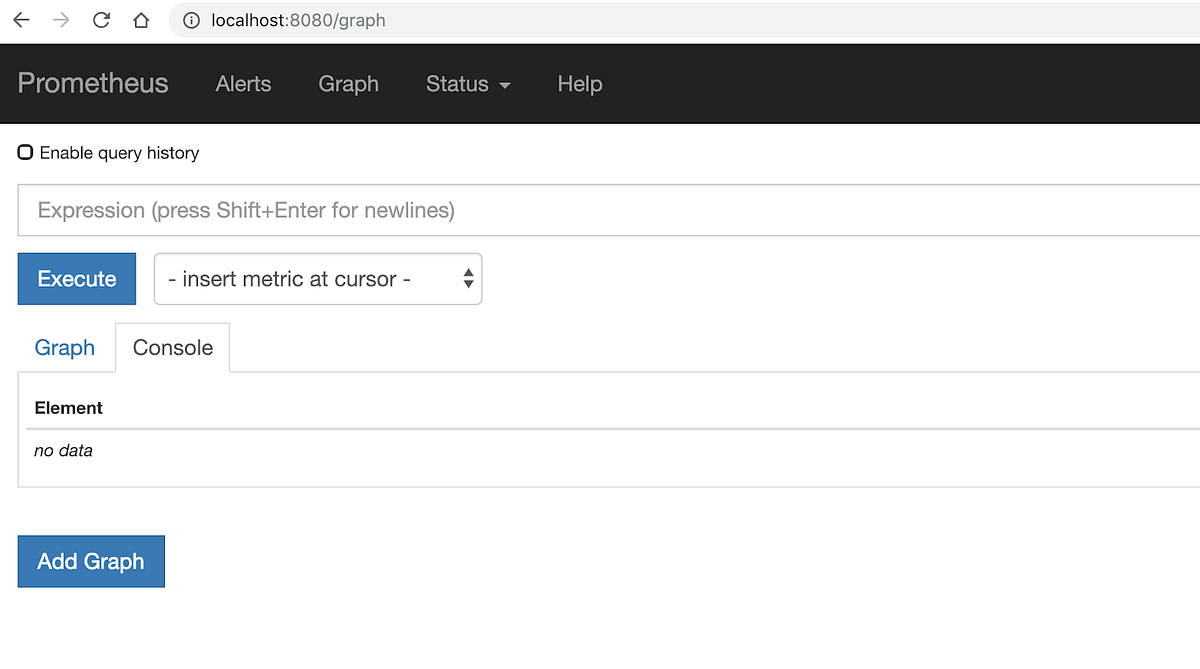The height and width of the screenshot is (669, 1200).
Task: Switch to the Graph tab
Action: [x=64, y=347]
